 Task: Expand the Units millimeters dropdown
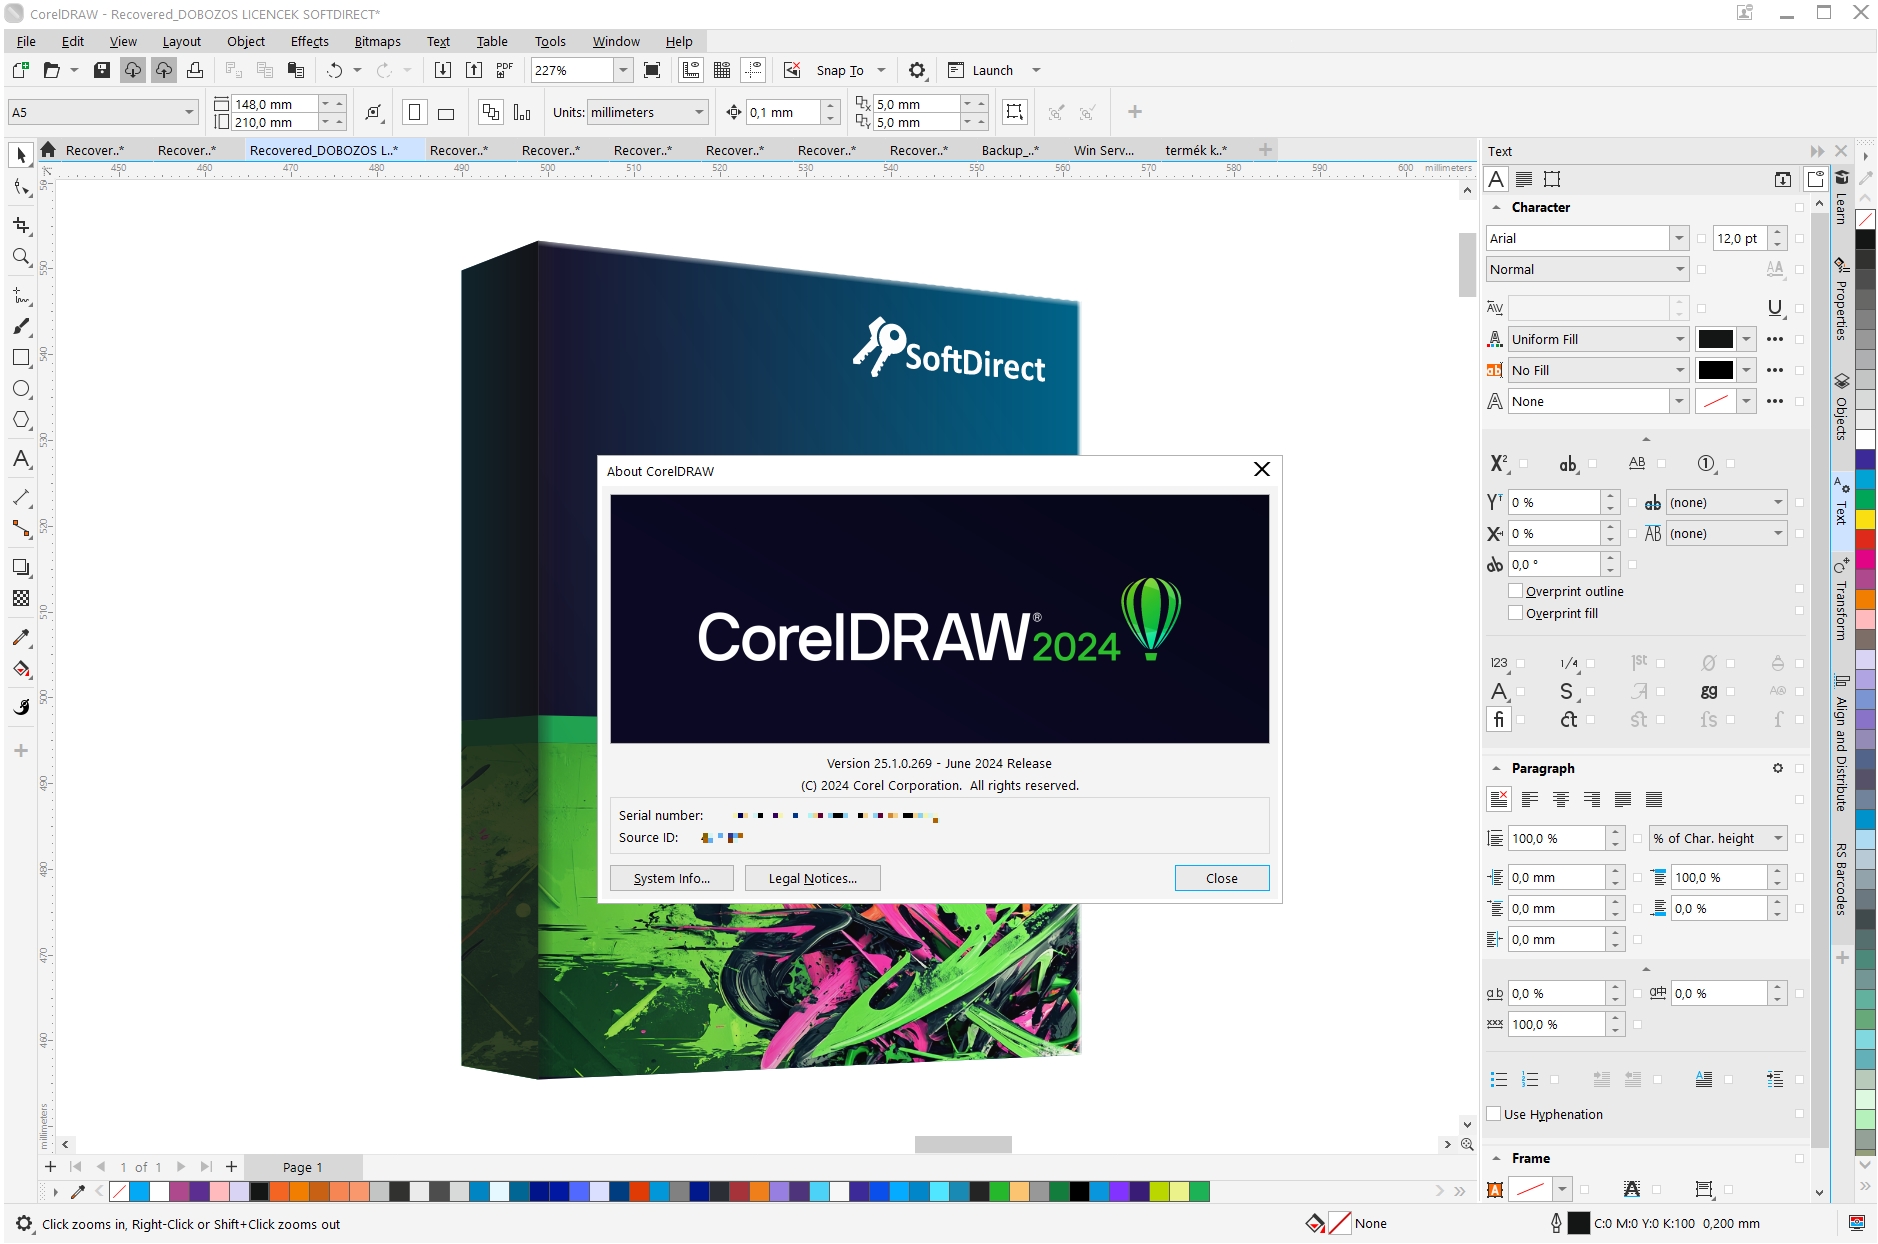coord(699,112)
